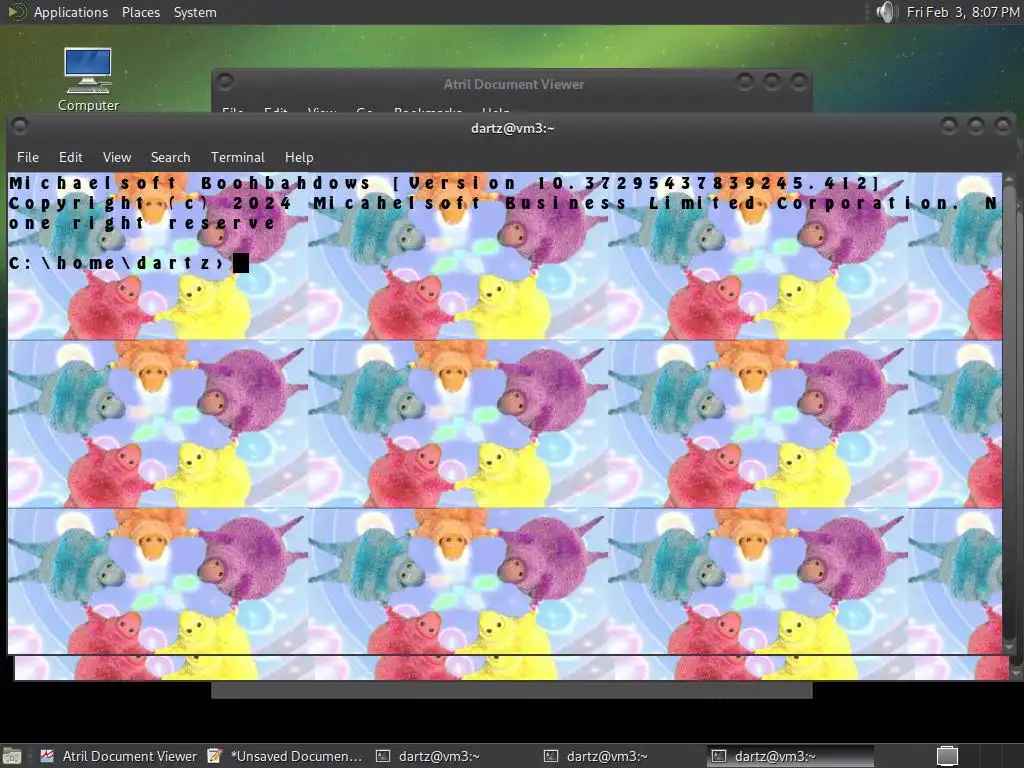Click the Michaelsoft Boohbahdows version line
Image resolution: width=1024 pixels, height=768 pixels.
click(446, 184)
